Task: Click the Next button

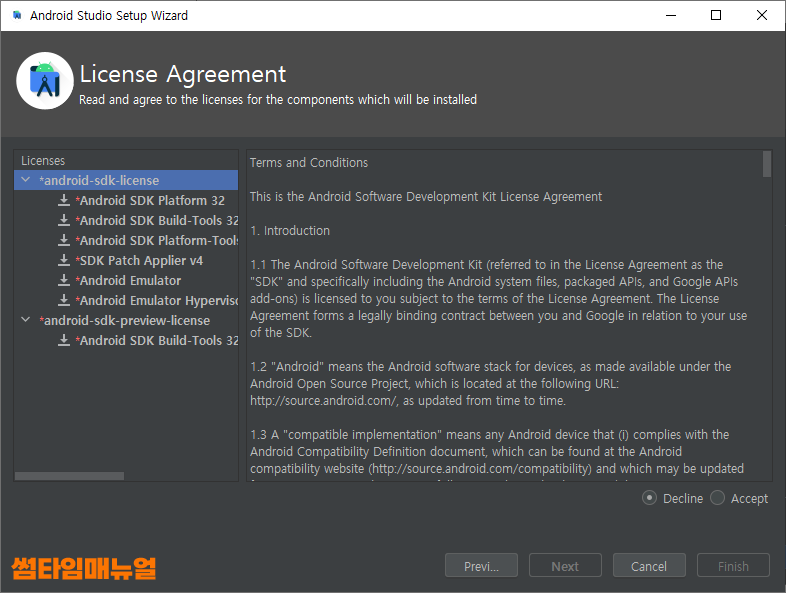Action: pos(565,565)
